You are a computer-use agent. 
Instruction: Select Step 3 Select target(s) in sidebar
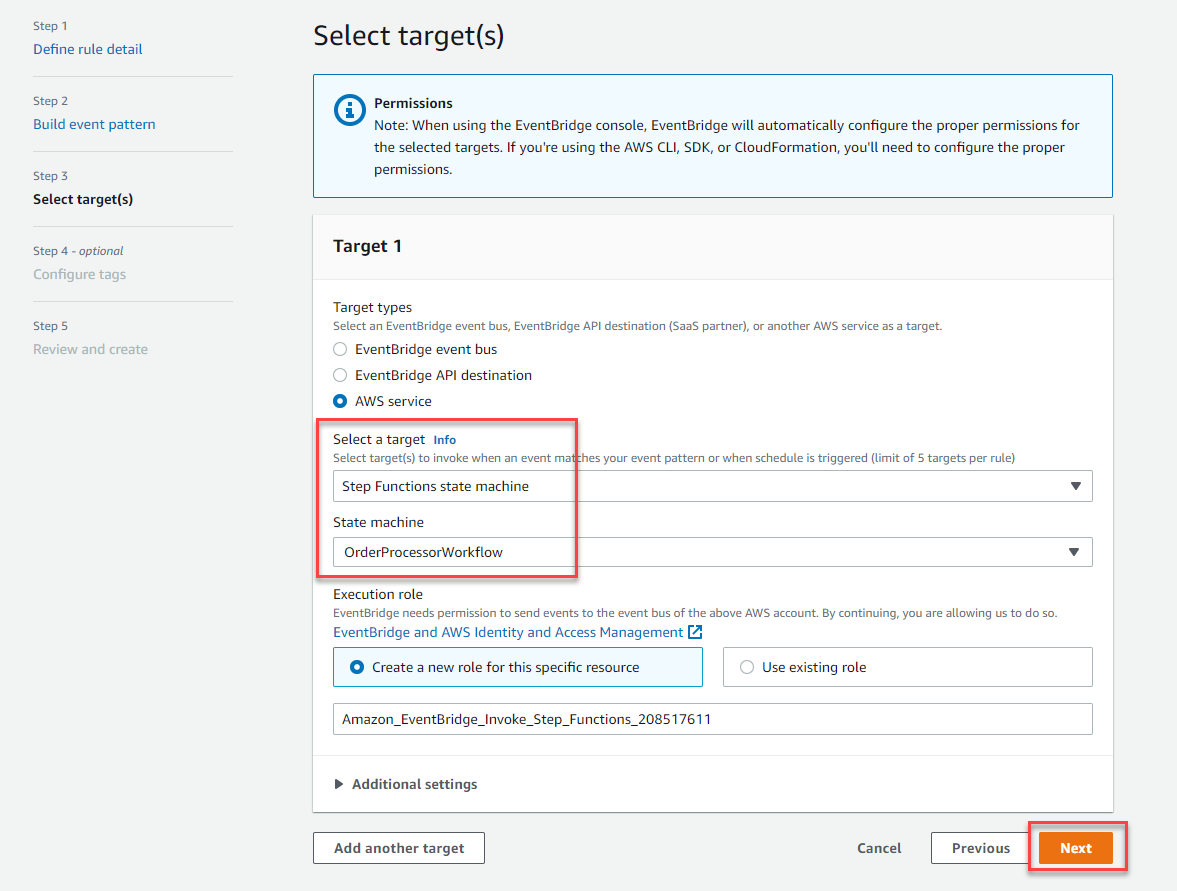click(83, 200)
